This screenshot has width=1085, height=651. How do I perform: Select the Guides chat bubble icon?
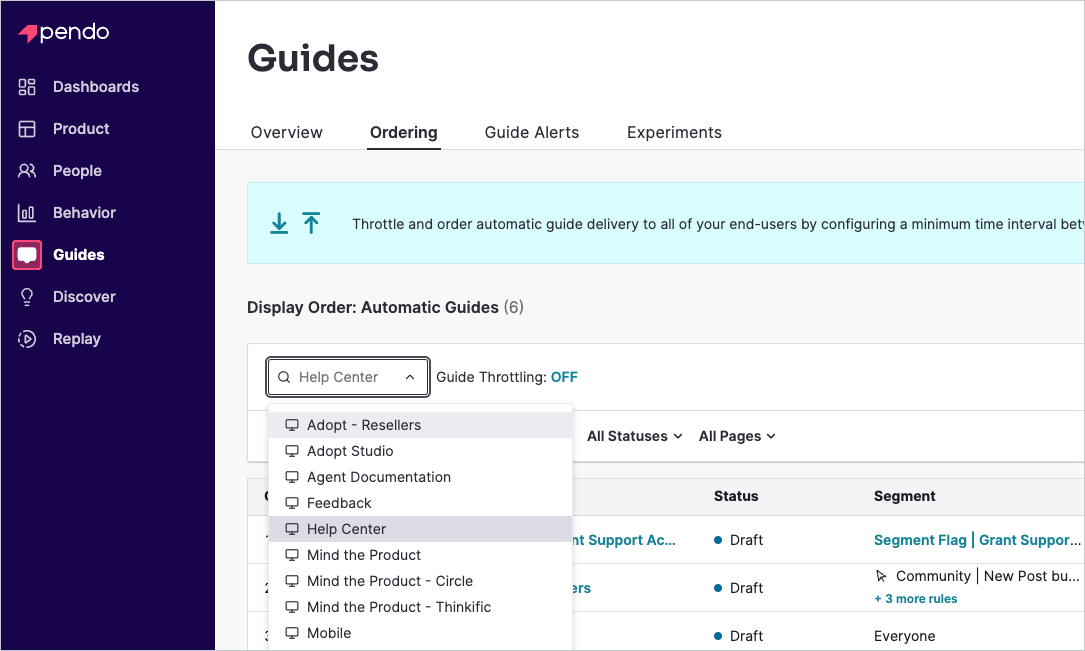click(27, 255)
